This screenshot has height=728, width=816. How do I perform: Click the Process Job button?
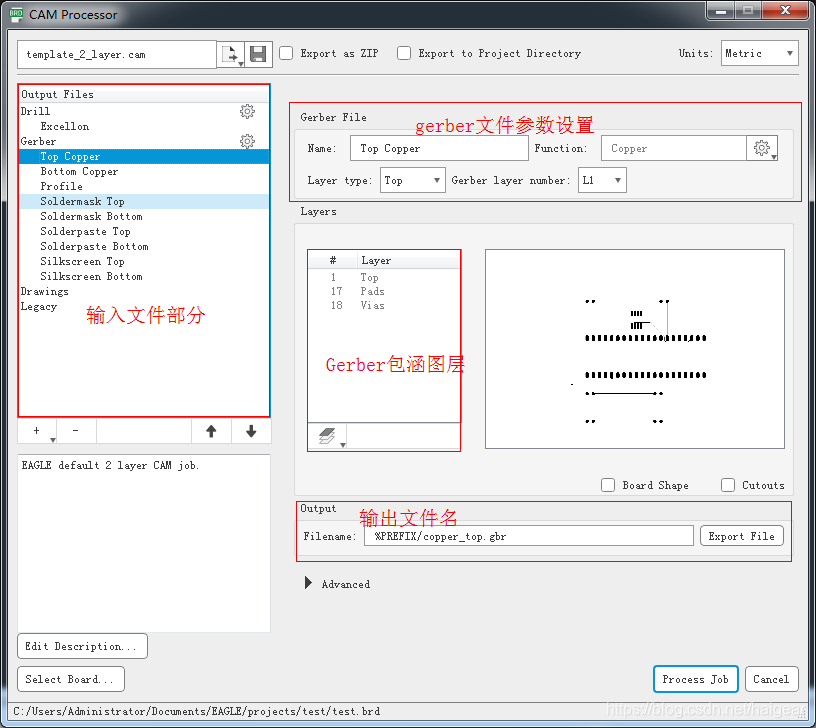pos(695,679)
